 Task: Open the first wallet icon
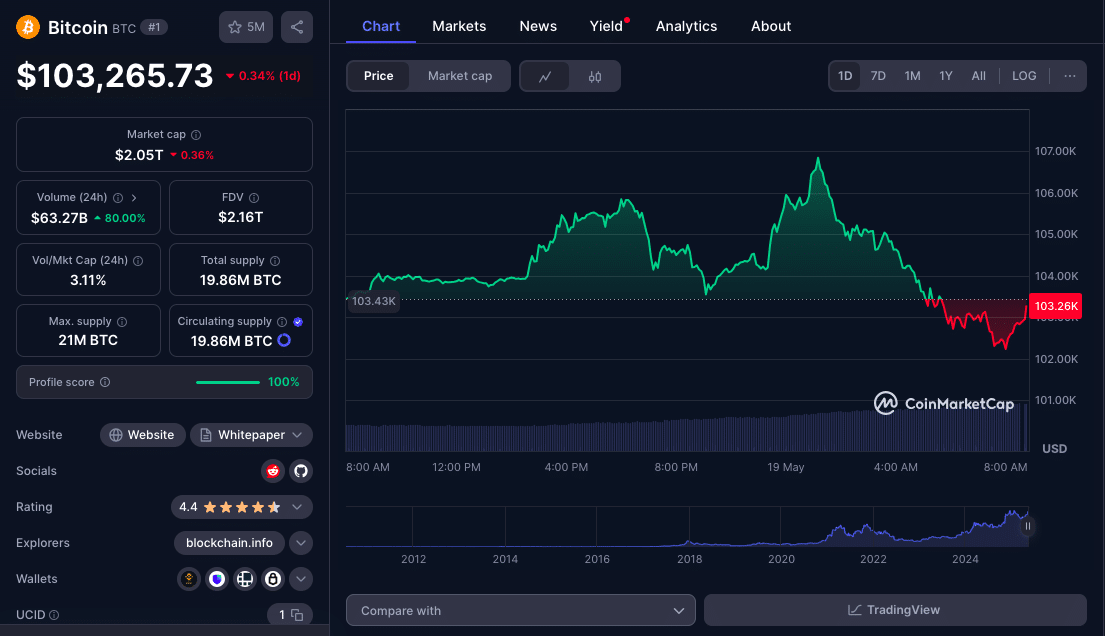[x=189, y=579]
